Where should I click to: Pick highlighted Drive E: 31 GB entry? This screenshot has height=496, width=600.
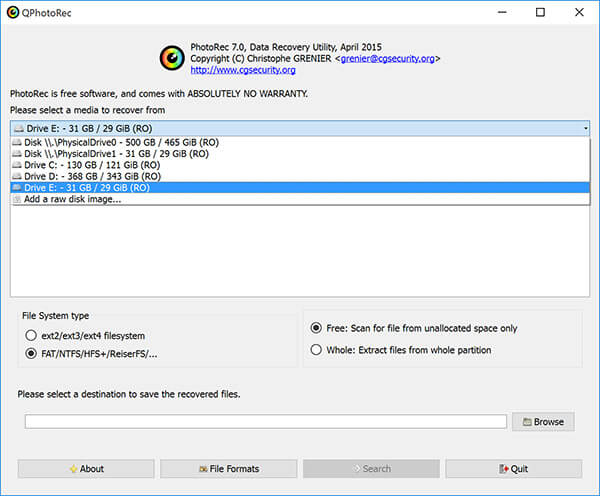click(x=300, y=188)
